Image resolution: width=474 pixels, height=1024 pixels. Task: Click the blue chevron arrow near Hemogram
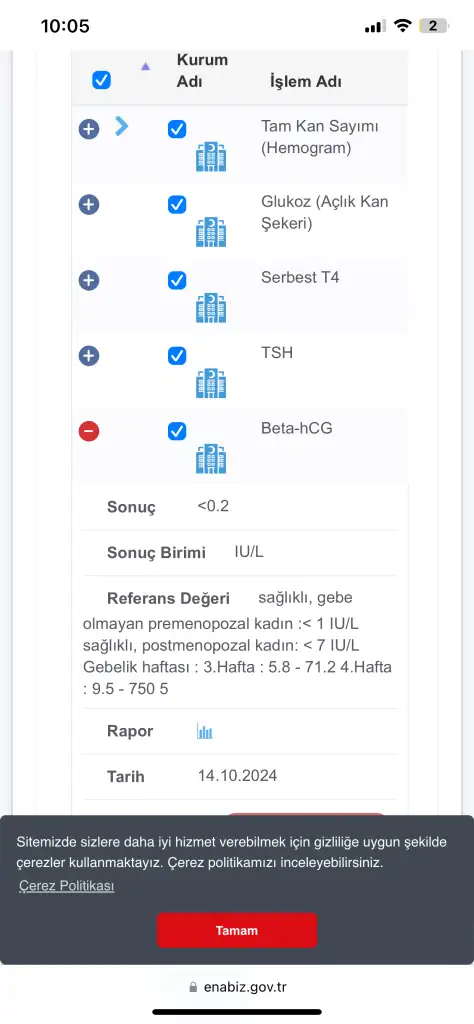121,125
